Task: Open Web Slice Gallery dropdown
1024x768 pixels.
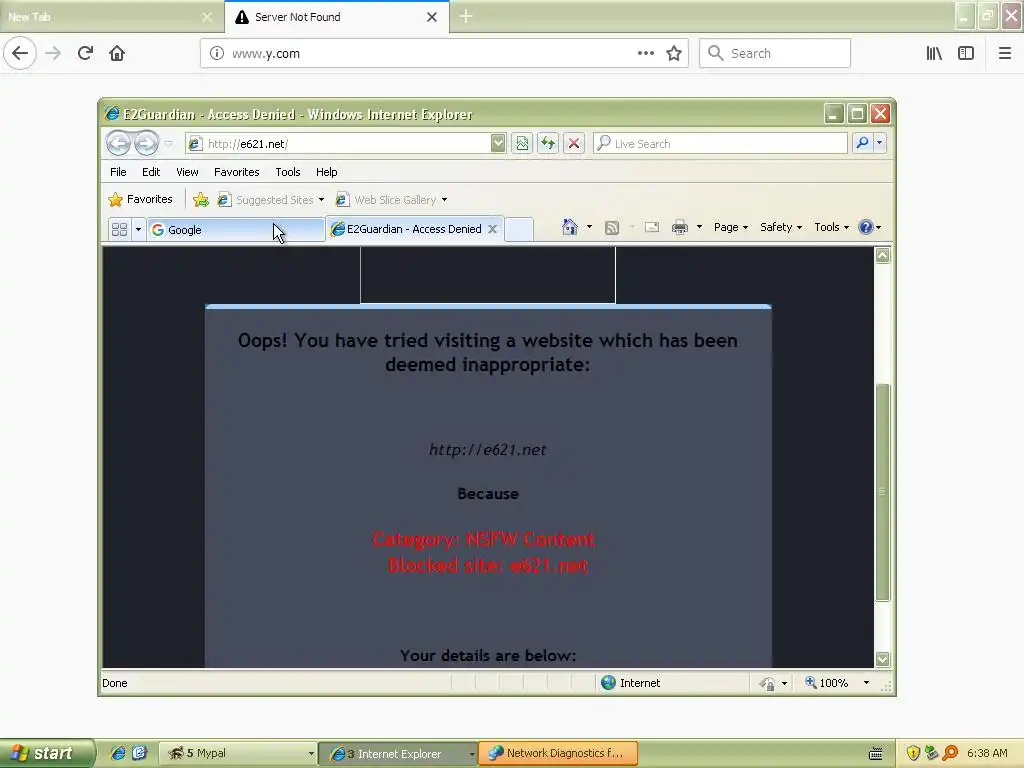Action: pyautogui.click(x=391, y=200)
